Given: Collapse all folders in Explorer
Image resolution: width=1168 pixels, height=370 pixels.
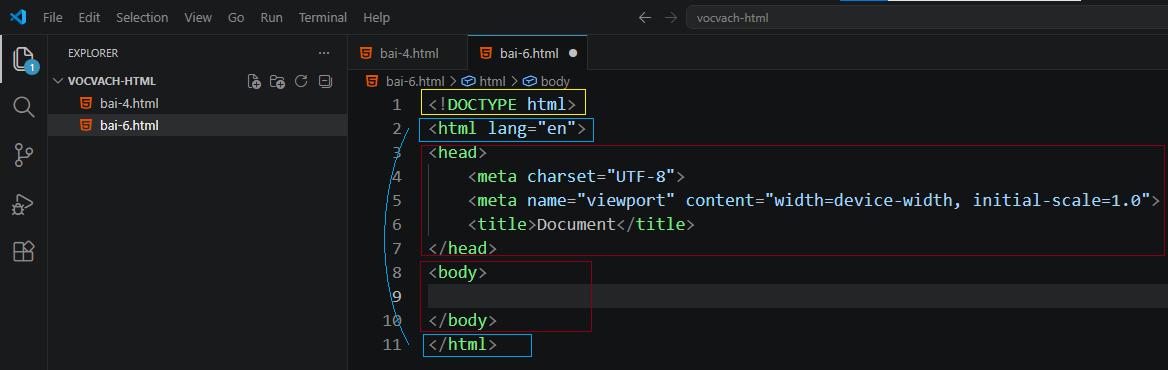Looking at the screenshot, I should (325, 81).
